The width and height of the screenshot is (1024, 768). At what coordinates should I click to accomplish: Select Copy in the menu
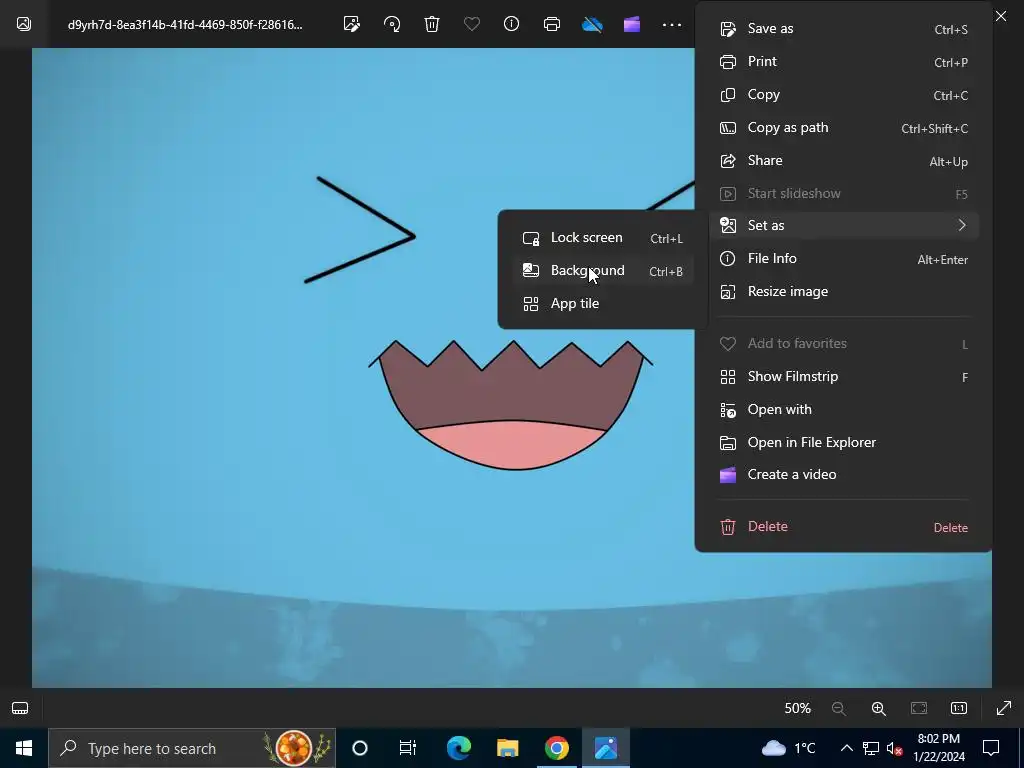pyautogui.click(x=844, y=95)
